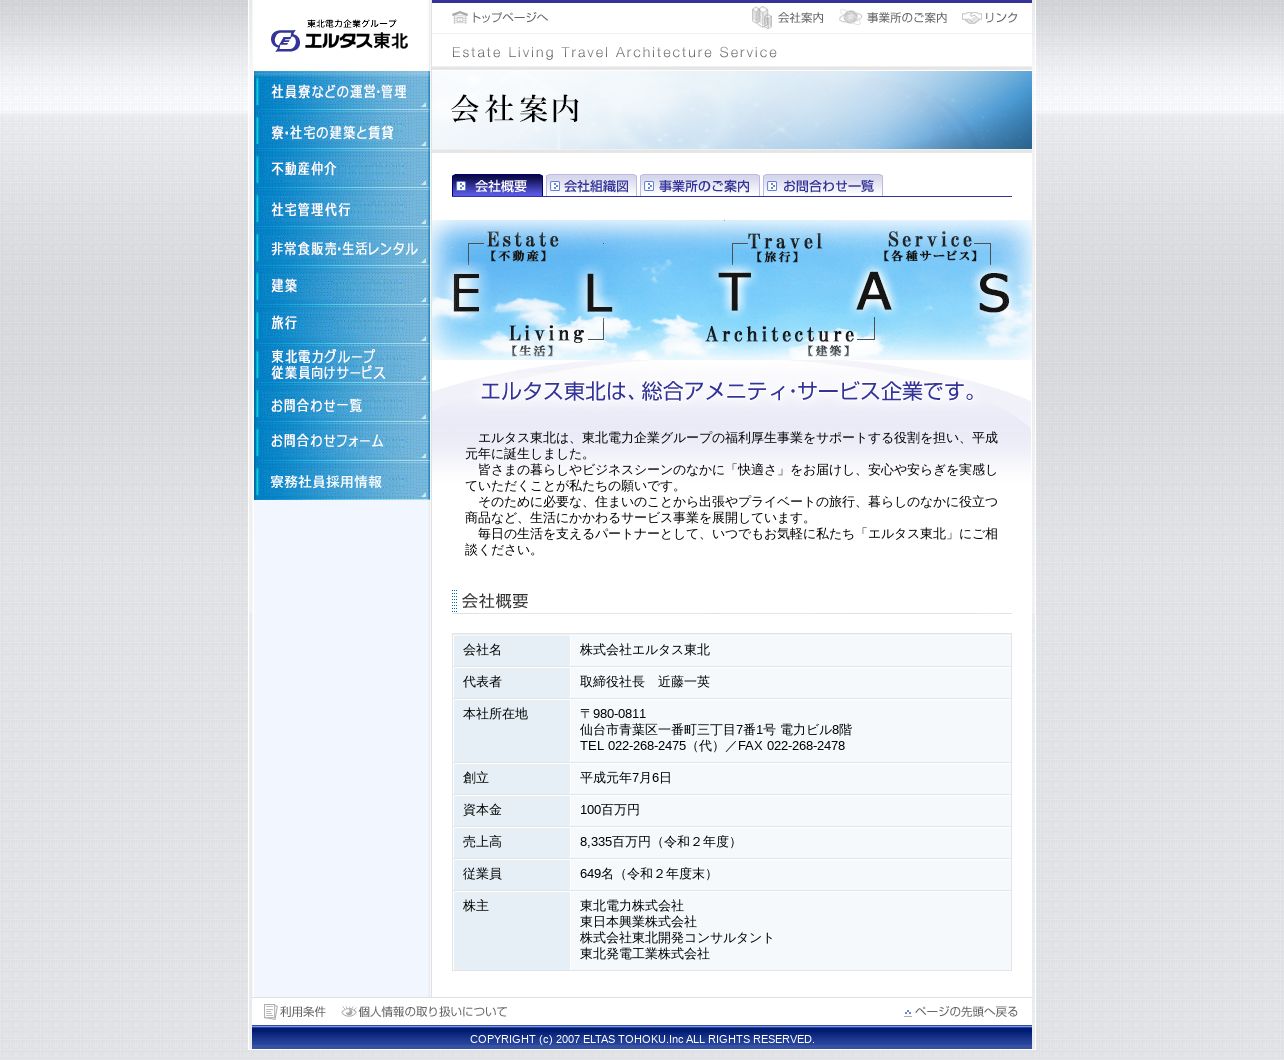This screenshot has width=1284, height=1060.
Task: Click 東日本興業株式会社 in shareholders
Action: pos(638,922)
